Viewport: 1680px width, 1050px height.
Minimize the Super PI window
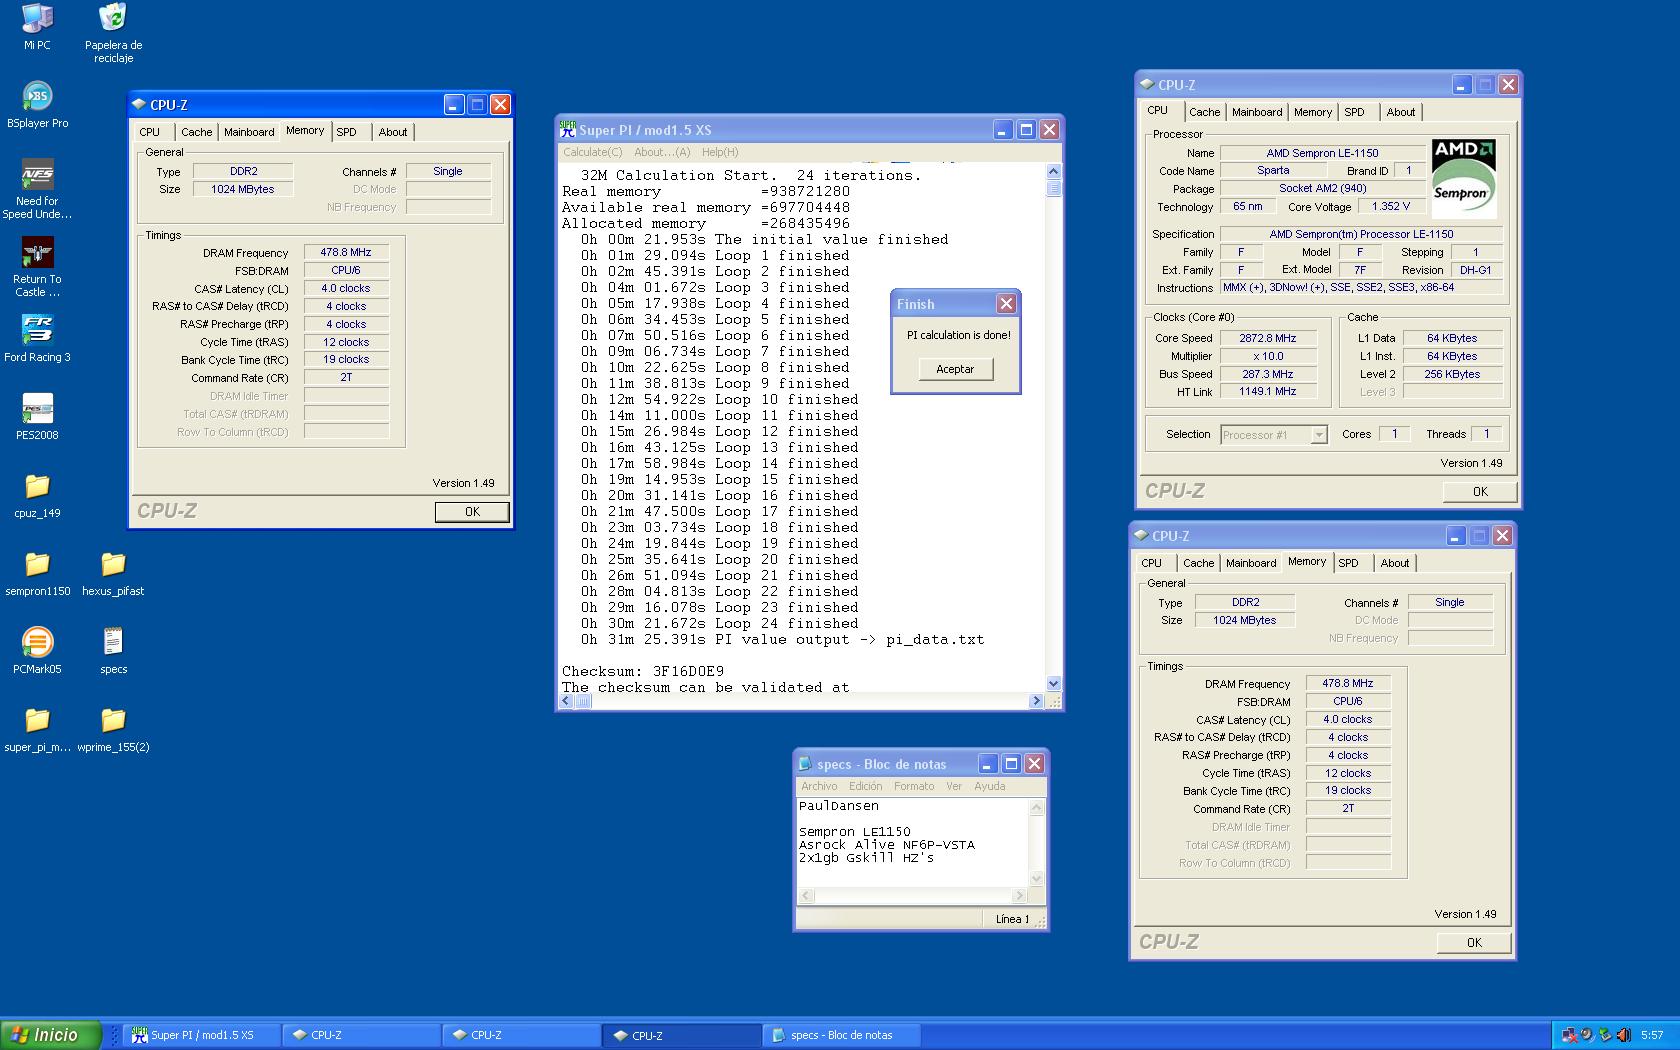coord(1002,129)
